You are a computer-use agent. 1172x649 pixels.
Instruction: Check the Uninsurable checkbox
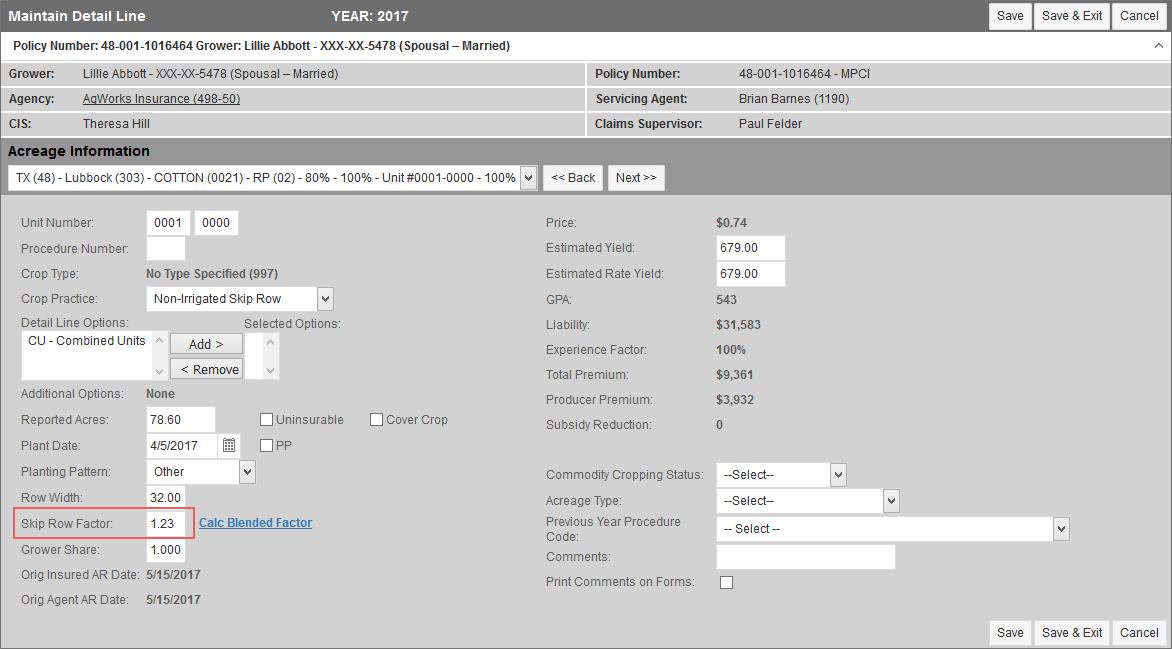coord(267,420)
